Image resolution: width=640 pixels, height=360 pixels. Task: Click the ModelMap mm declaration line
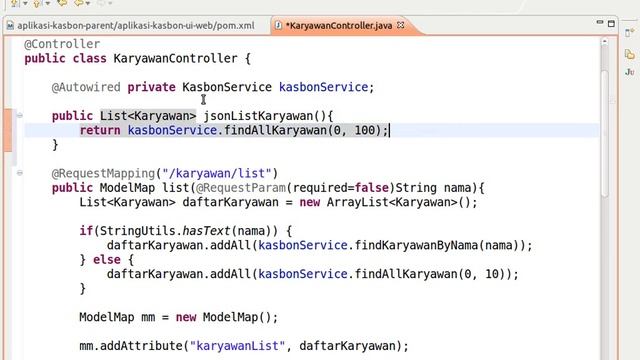pyautogui.click(x=179, y=317)
